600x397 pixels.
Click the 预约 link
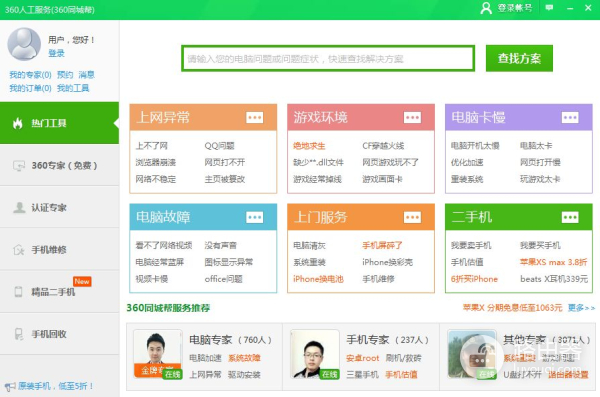65,75
